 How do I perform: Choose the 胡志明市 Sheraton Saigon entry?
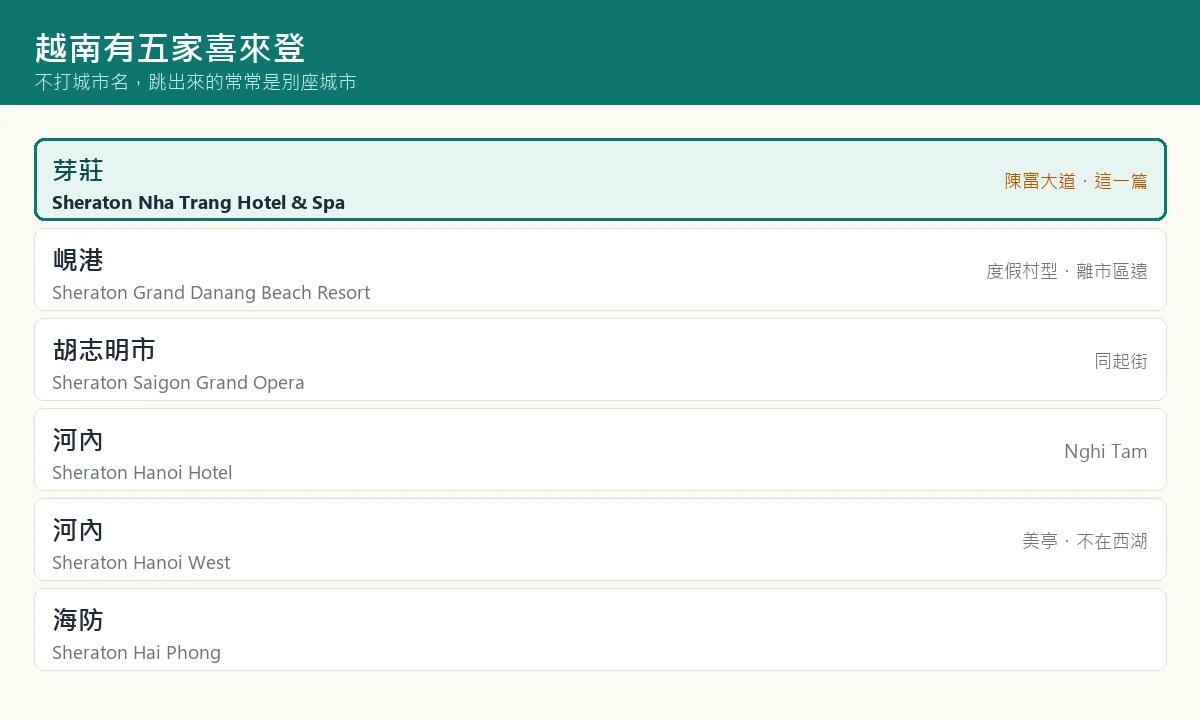(600, 360)
